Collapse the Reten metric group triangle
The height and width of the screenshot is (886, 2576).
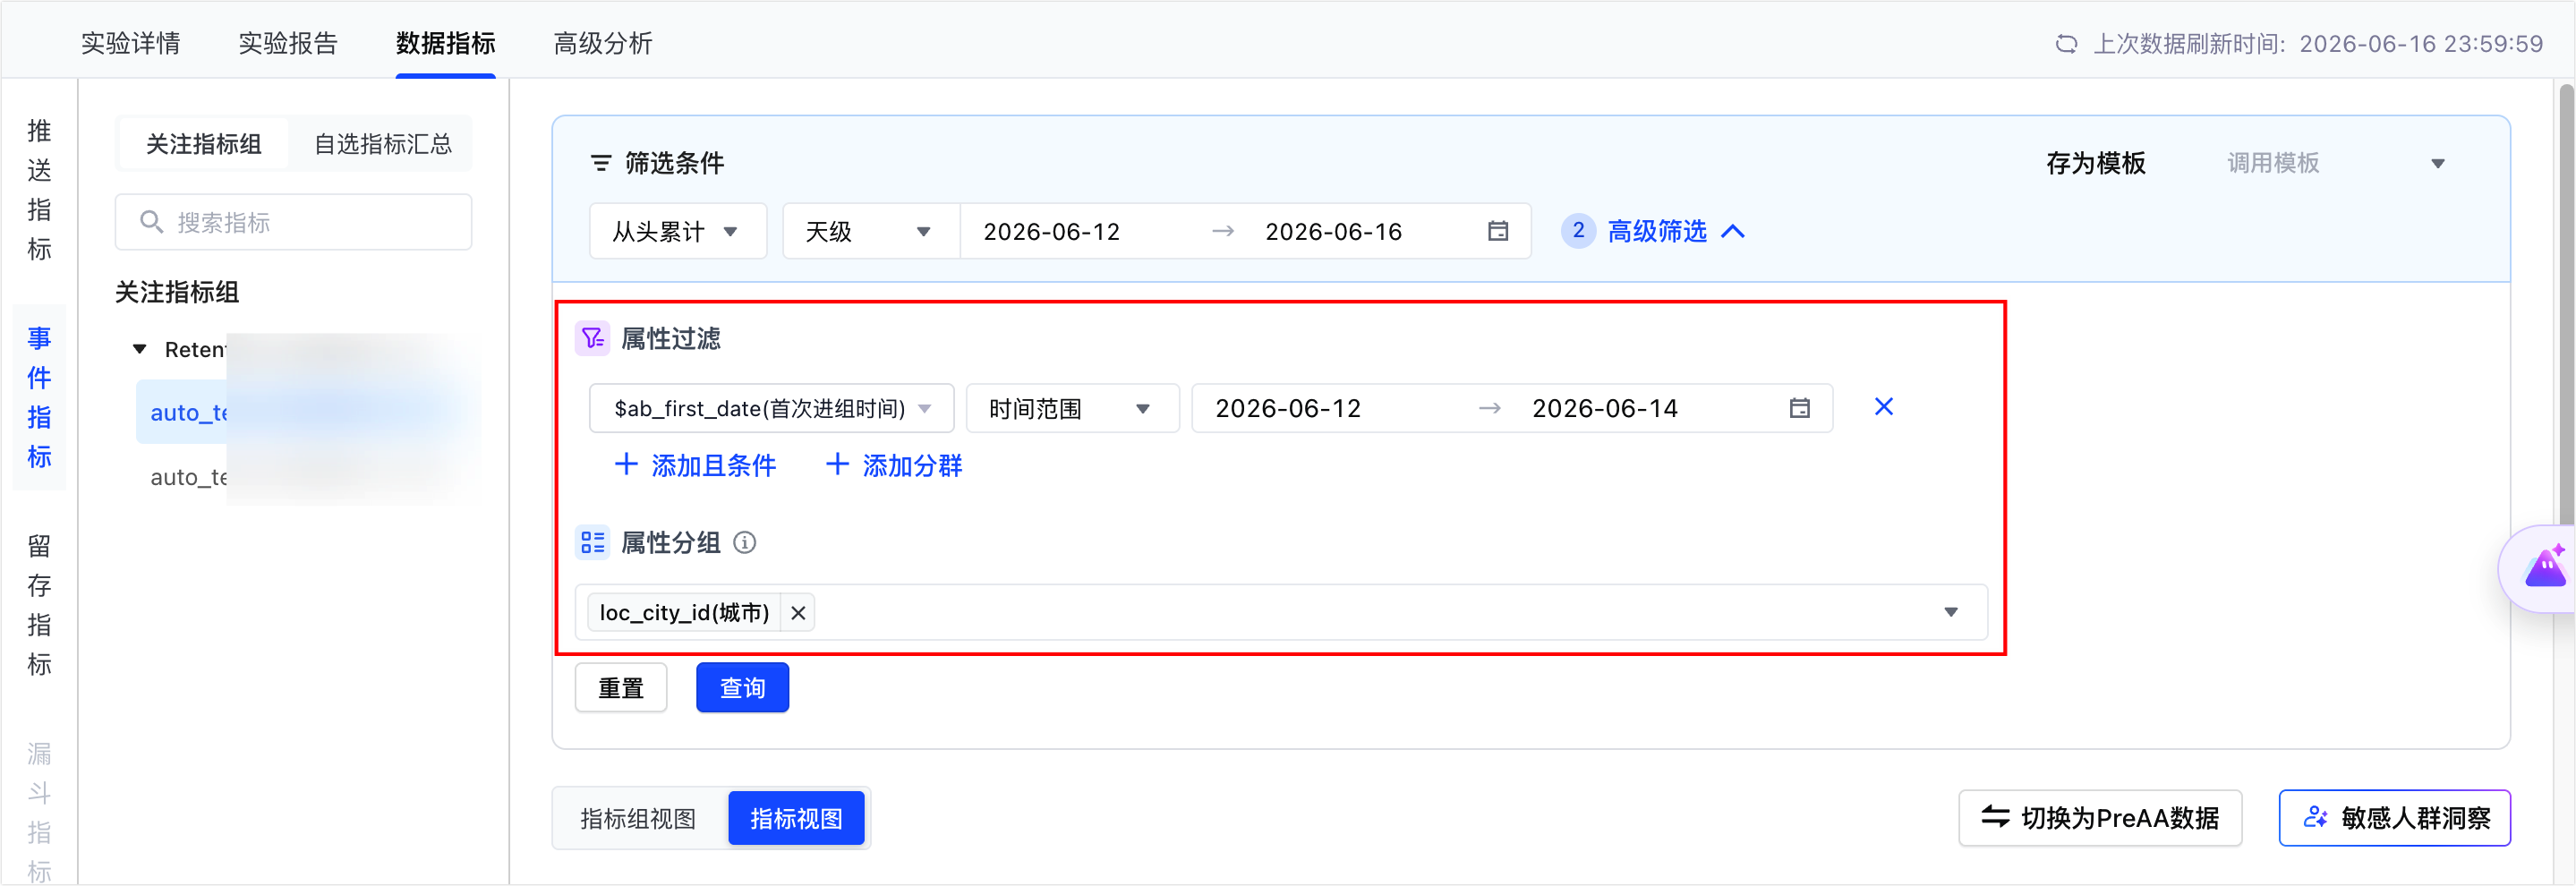140,349
